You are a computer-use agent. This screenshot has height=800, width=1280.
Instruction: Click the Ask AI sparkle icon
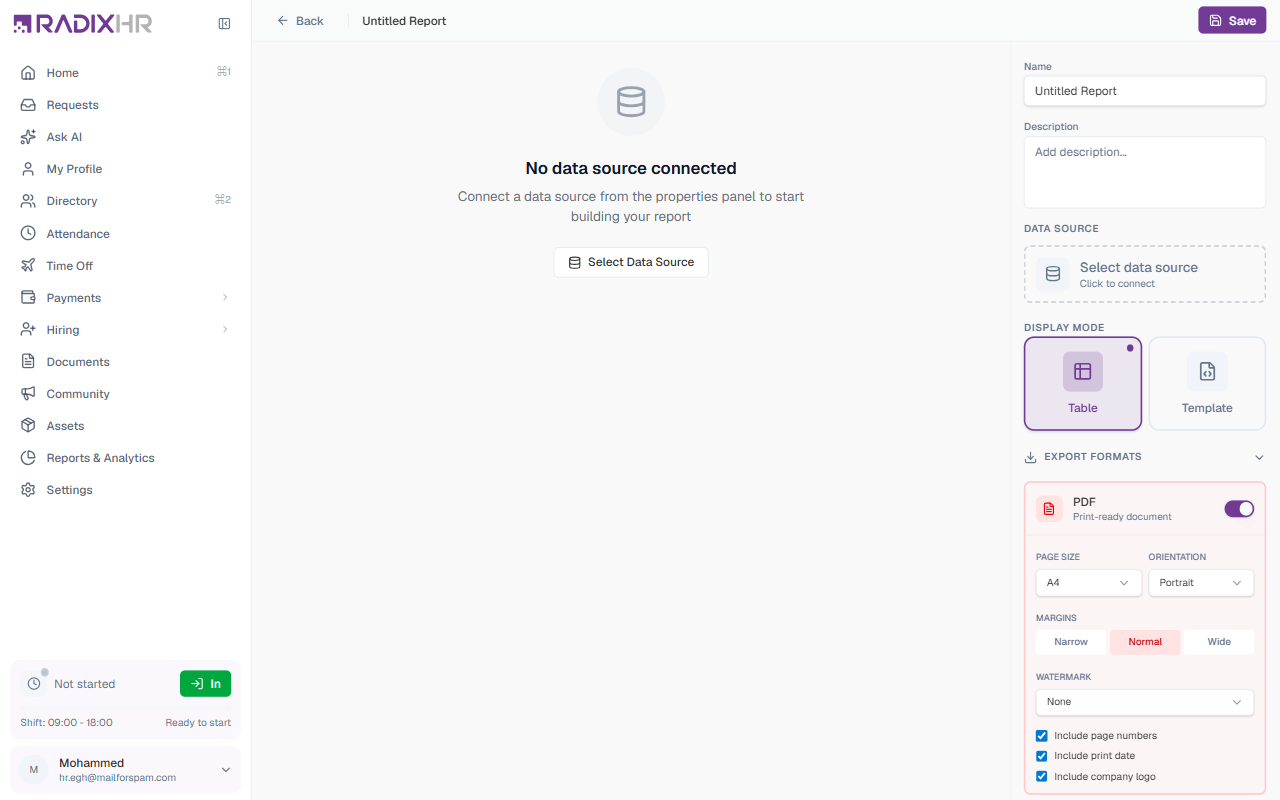pyautogui.click(x=28, y=136)
